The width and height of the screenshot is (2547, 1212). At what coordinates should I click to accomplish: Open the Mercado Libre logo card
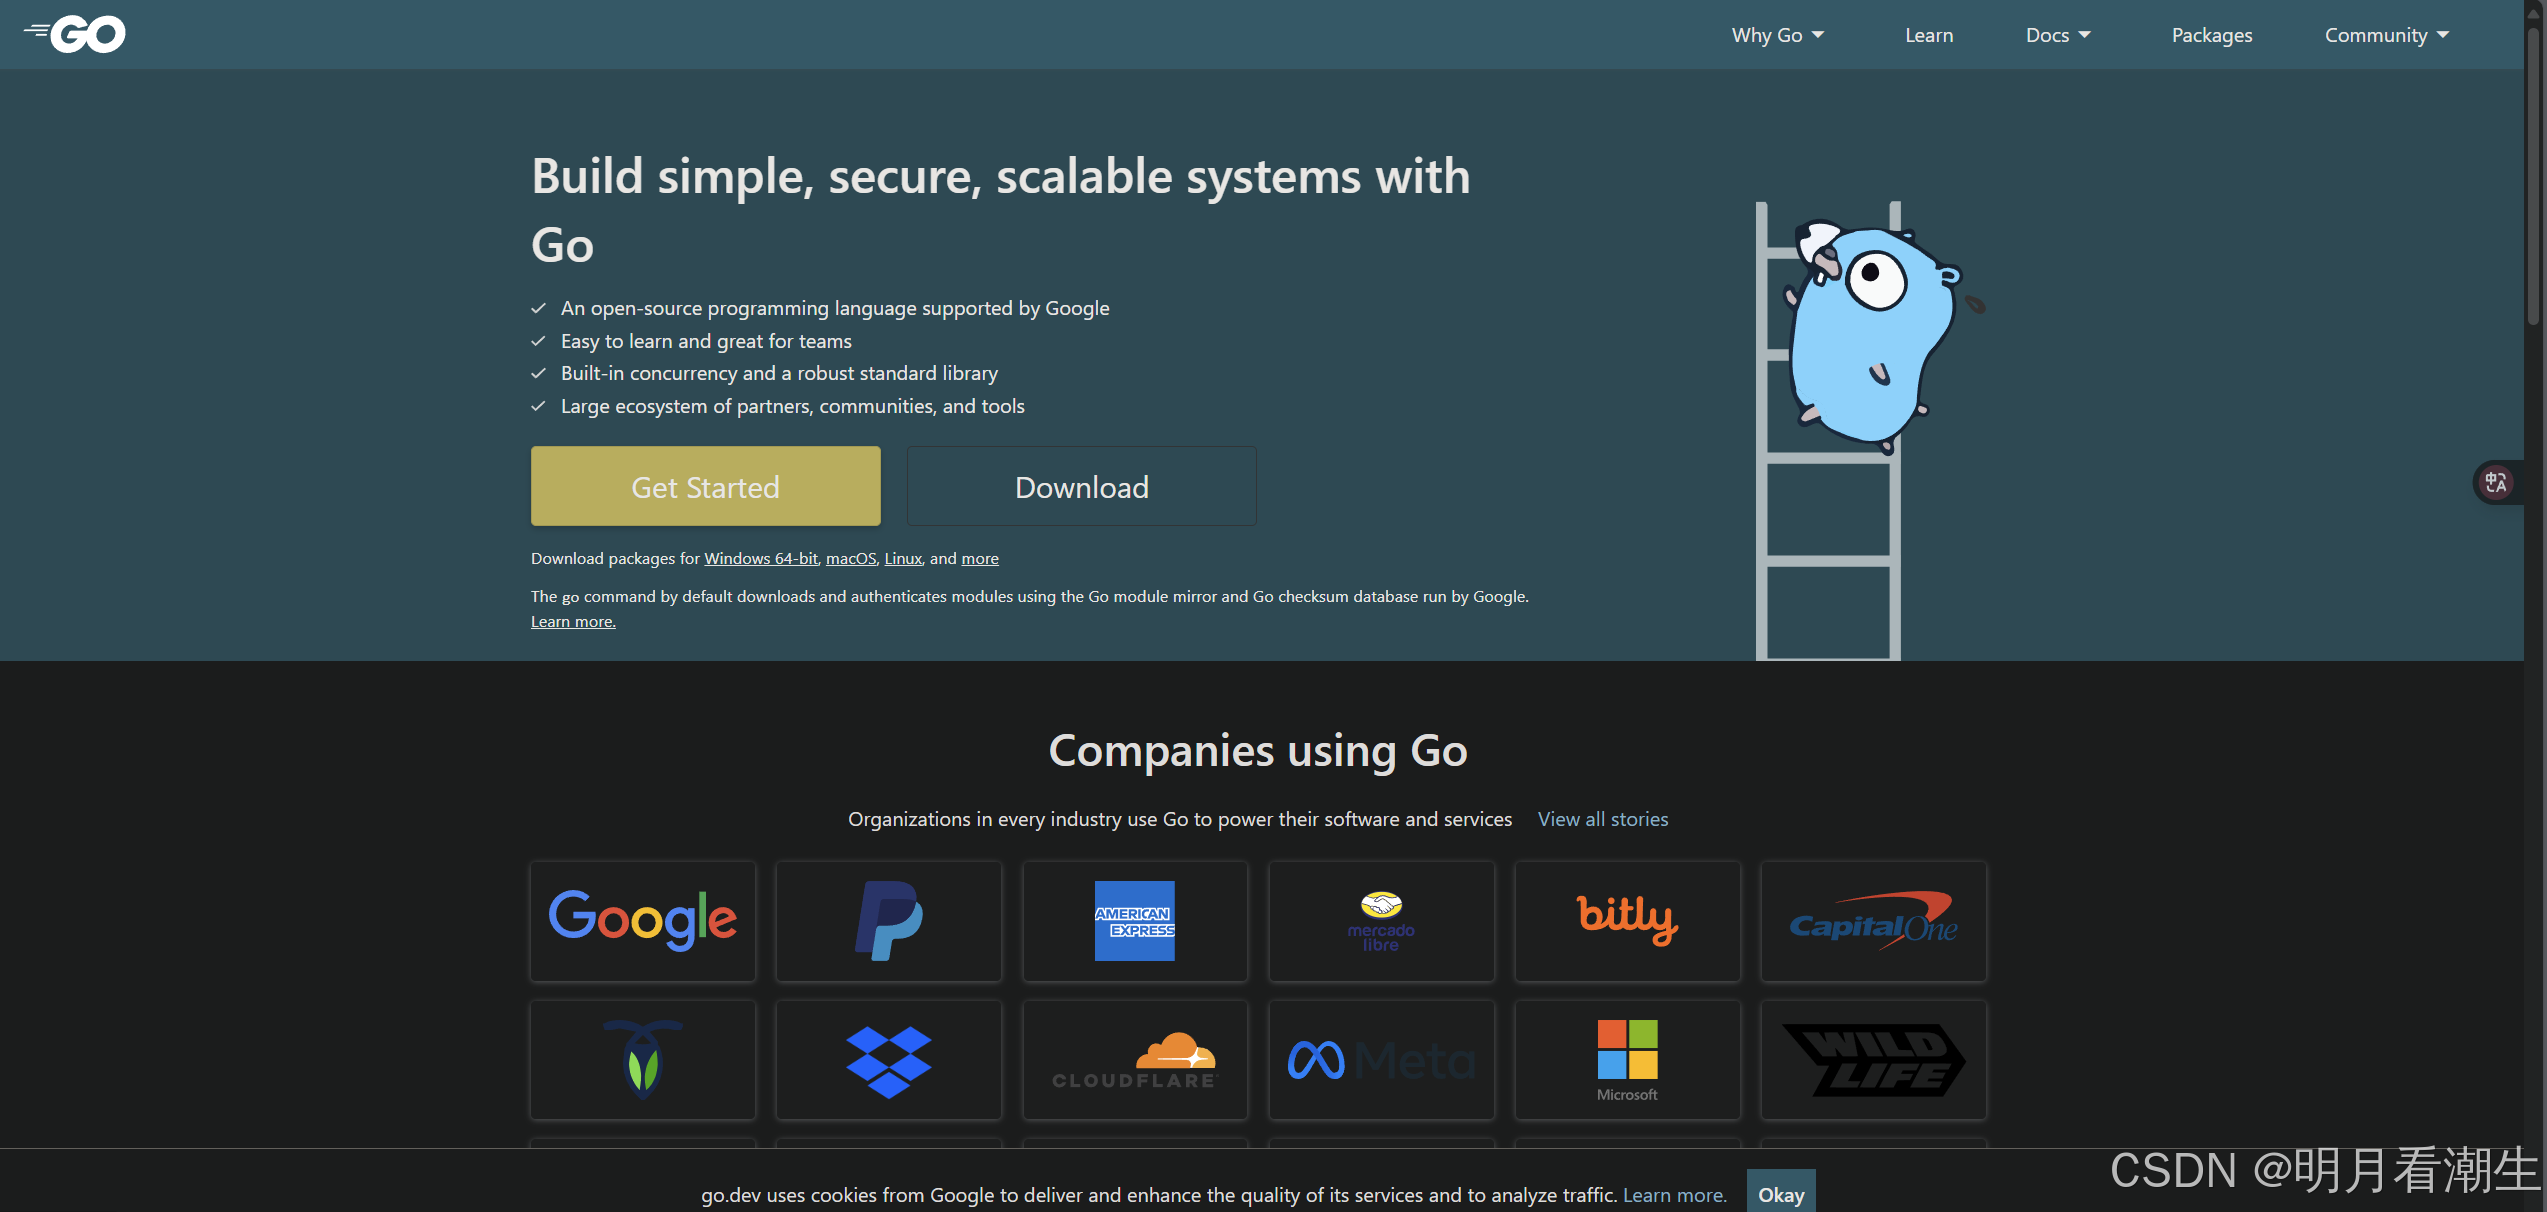point(1381,921)
